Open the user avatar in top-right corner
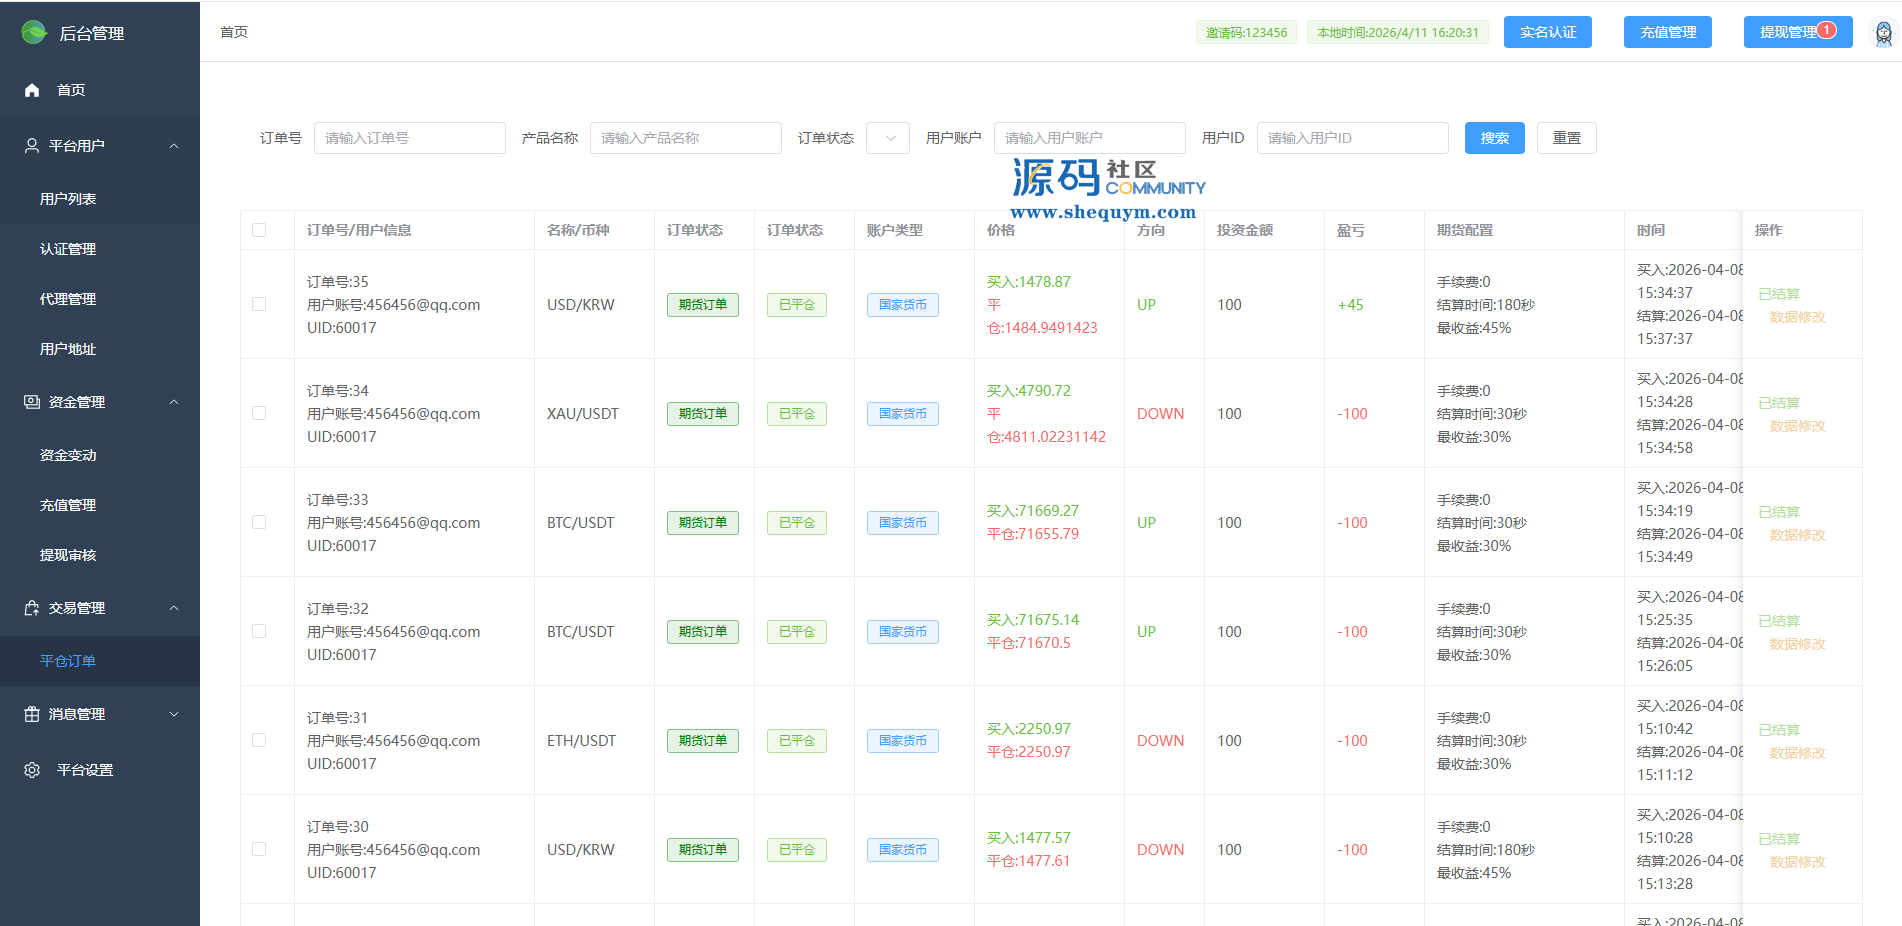This screenshot has height=926, width=1902. pos(1883,33)
